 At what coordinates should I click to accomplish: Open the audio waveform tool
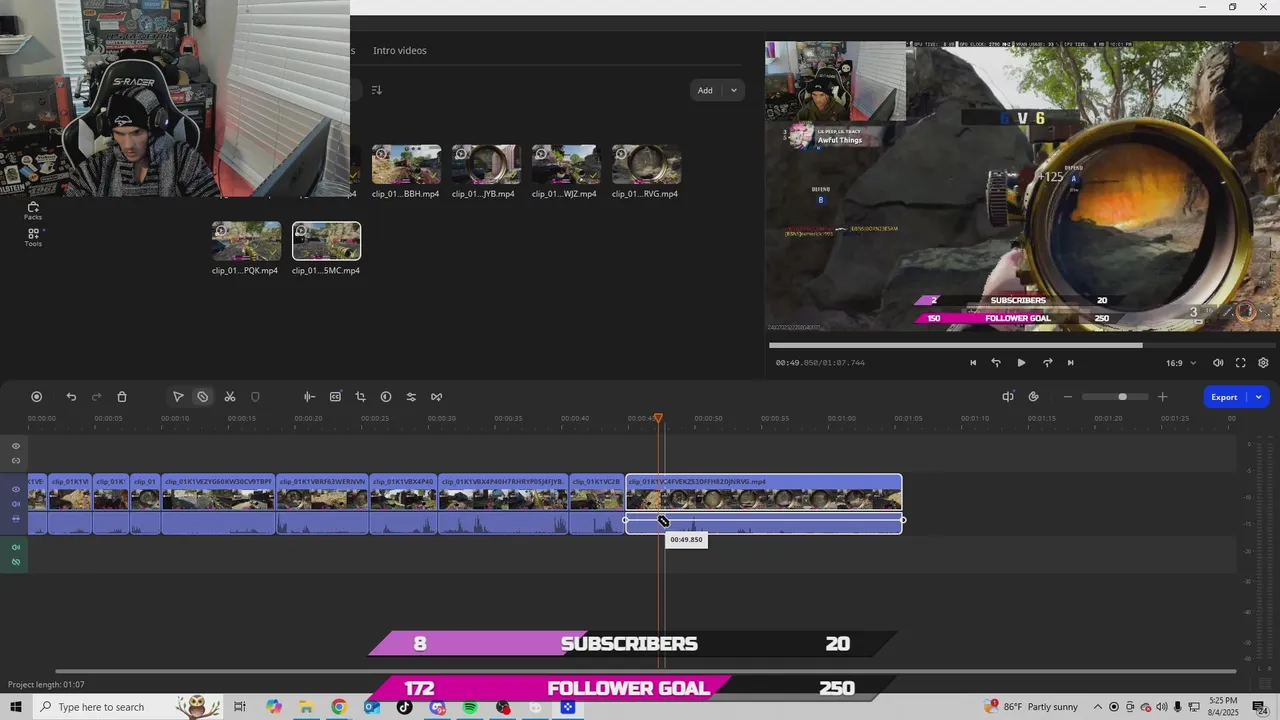click(x=309, y=397)
